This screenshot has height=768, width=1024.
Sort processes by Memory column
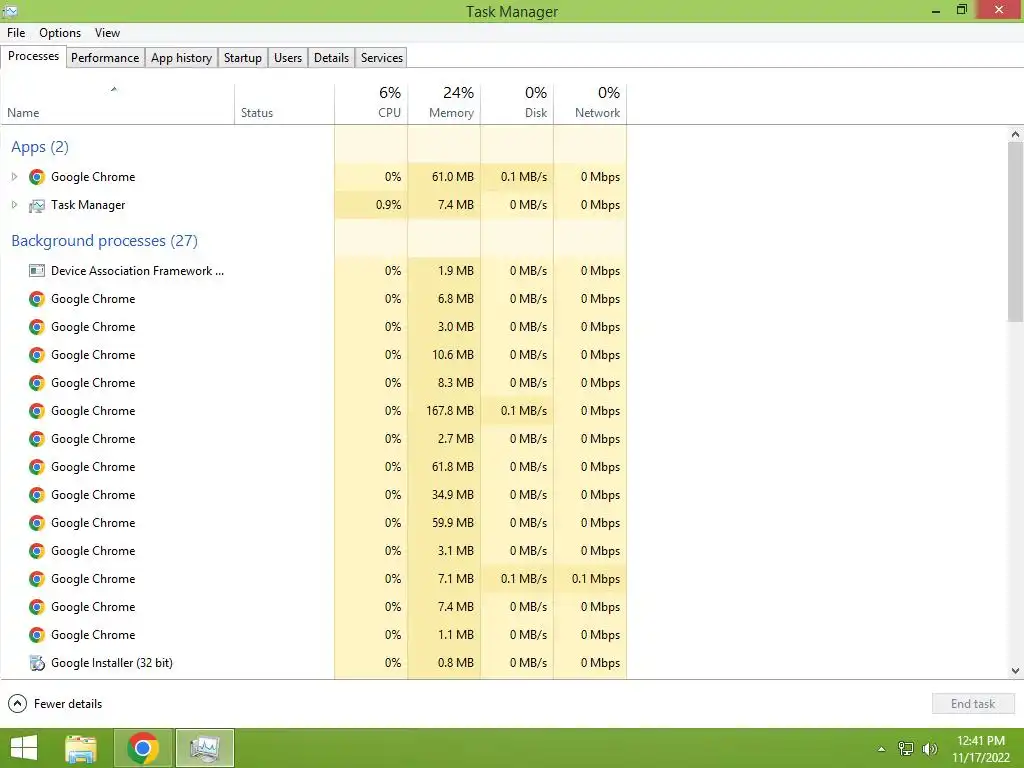click(444, 103)
